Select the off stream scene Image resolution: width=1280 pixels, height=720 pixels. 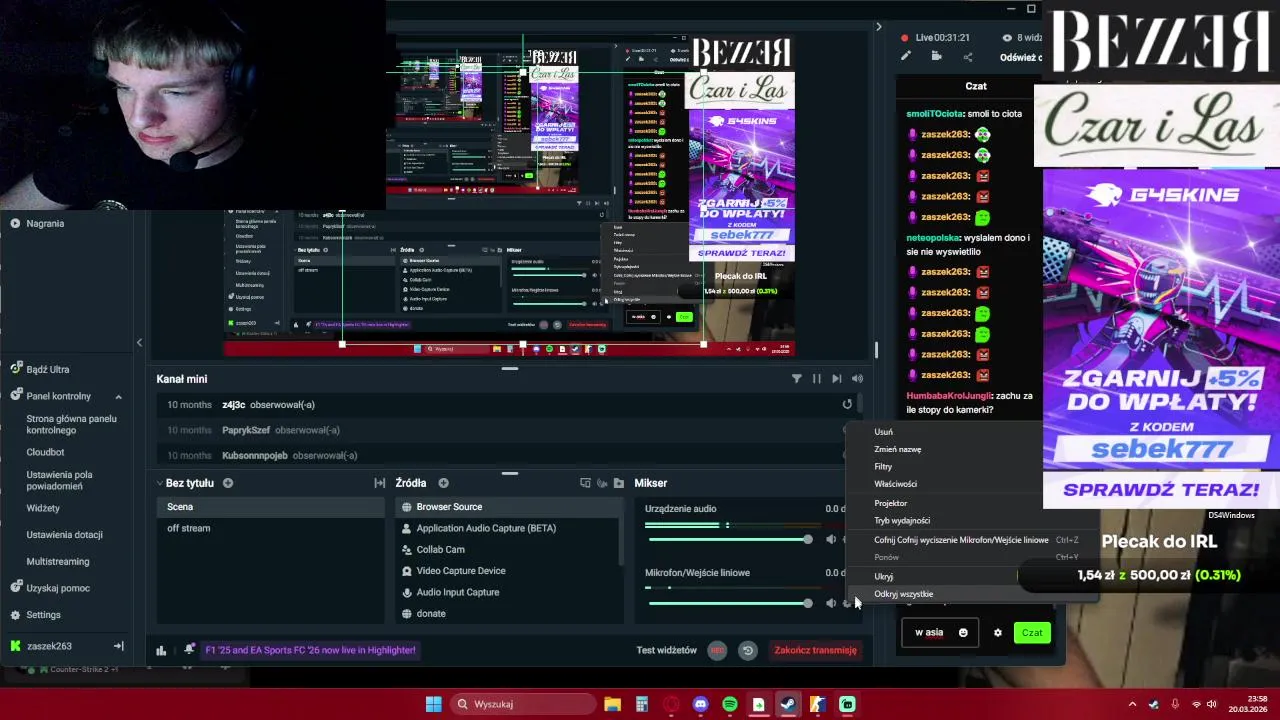point(272,528)
